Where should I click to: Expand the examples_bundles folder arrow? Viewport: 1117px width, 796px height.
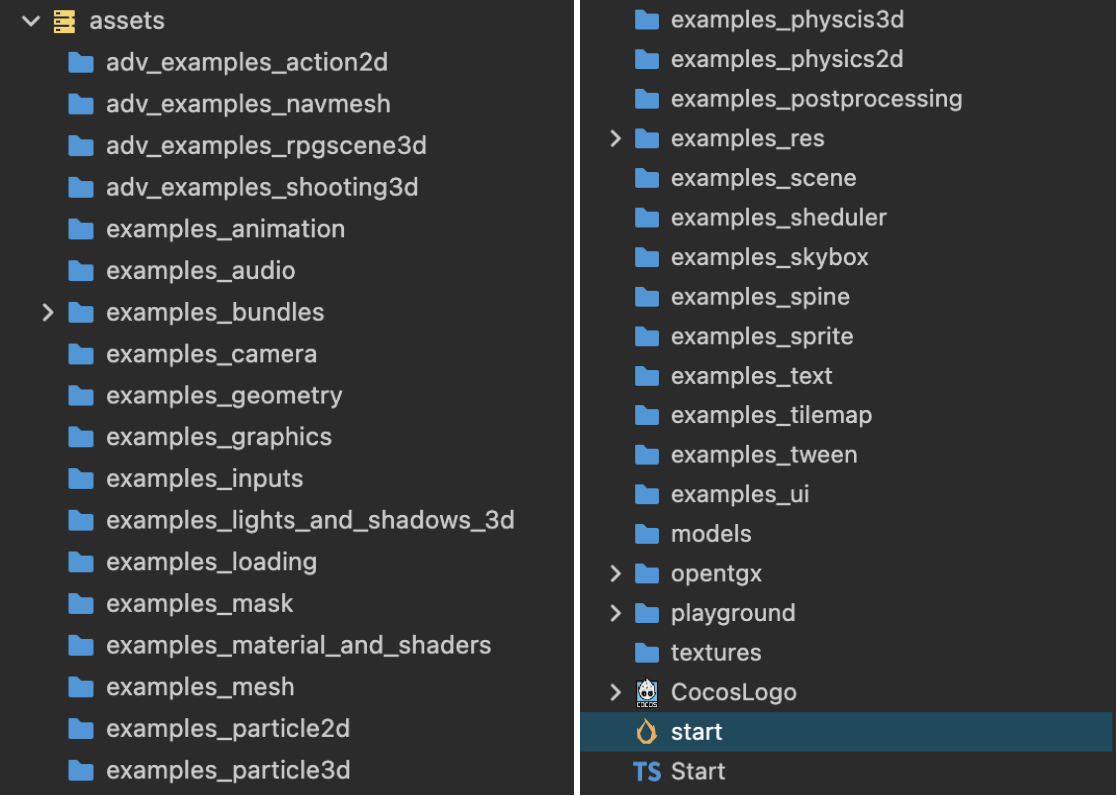(48, 312)
